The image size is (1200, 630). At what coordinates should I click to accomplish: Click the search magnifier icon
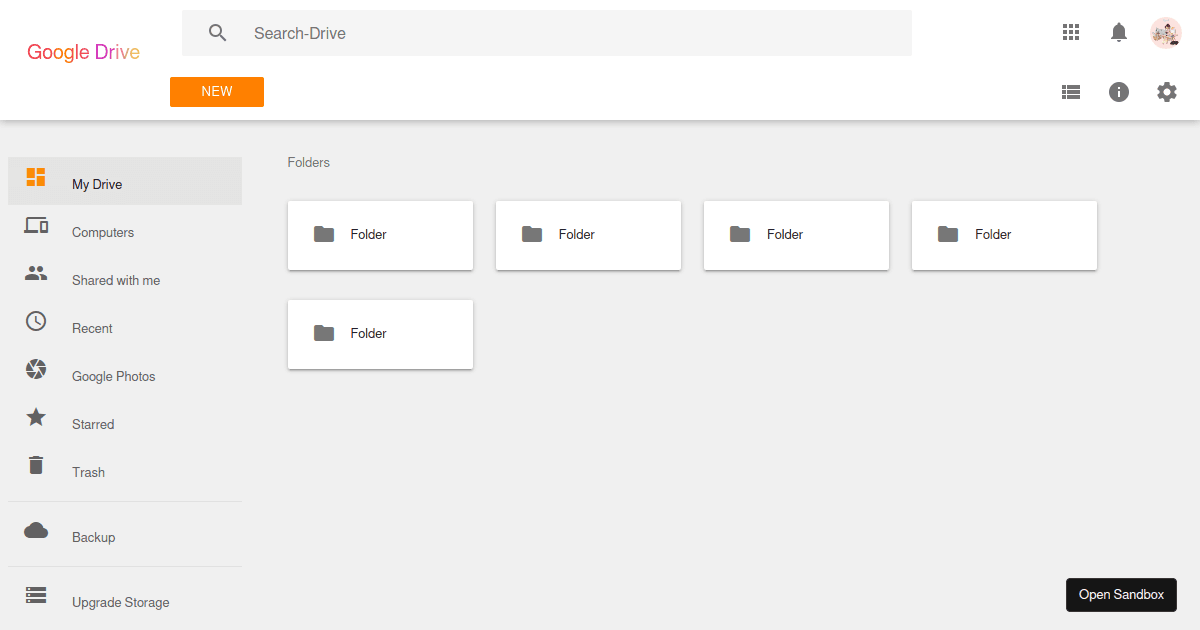(217, 32)
